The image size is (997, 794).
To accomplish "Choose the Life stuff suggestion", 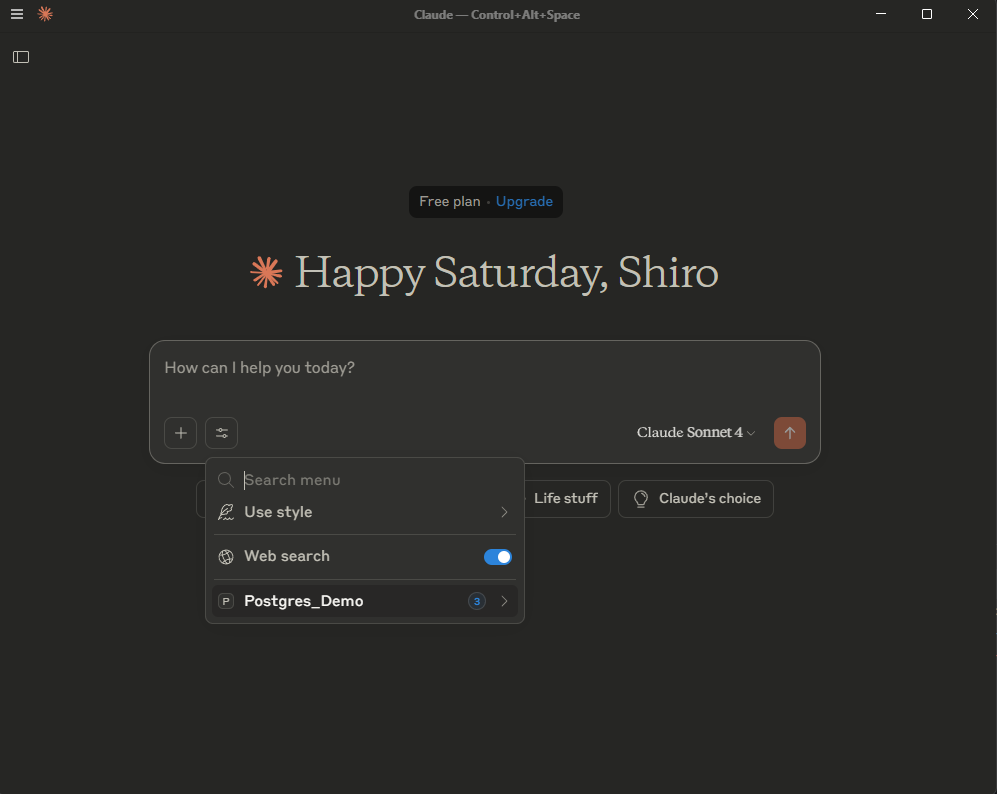I will pyautogui.click(x=565, y=499).
